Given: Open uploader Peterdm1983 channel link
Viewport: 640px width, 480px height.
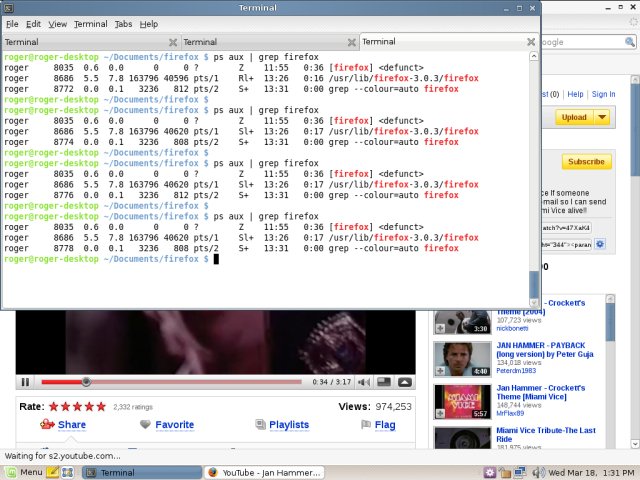Looking at the screenshot, I should pyautogui.click(x=516, y=371).
